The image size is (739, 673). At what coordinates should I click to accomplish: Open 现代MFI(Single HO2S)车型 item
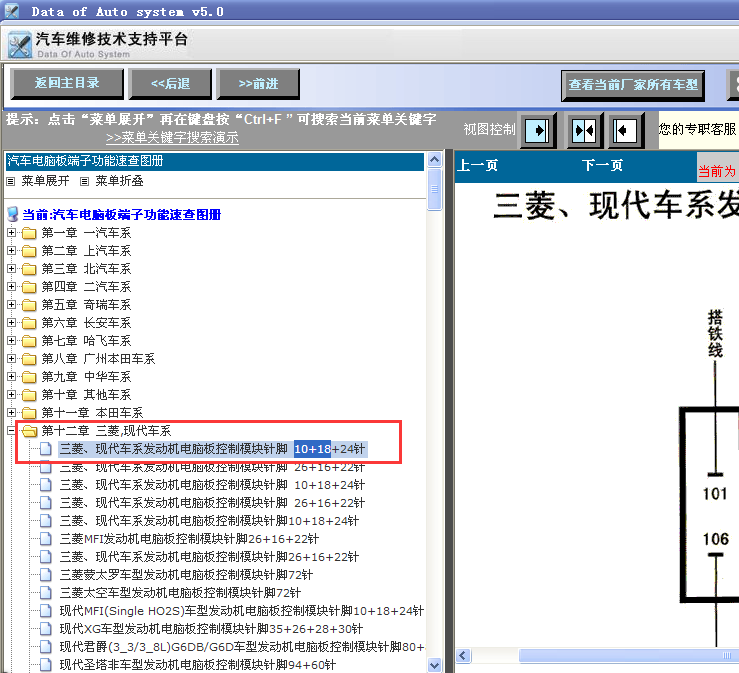241,611
